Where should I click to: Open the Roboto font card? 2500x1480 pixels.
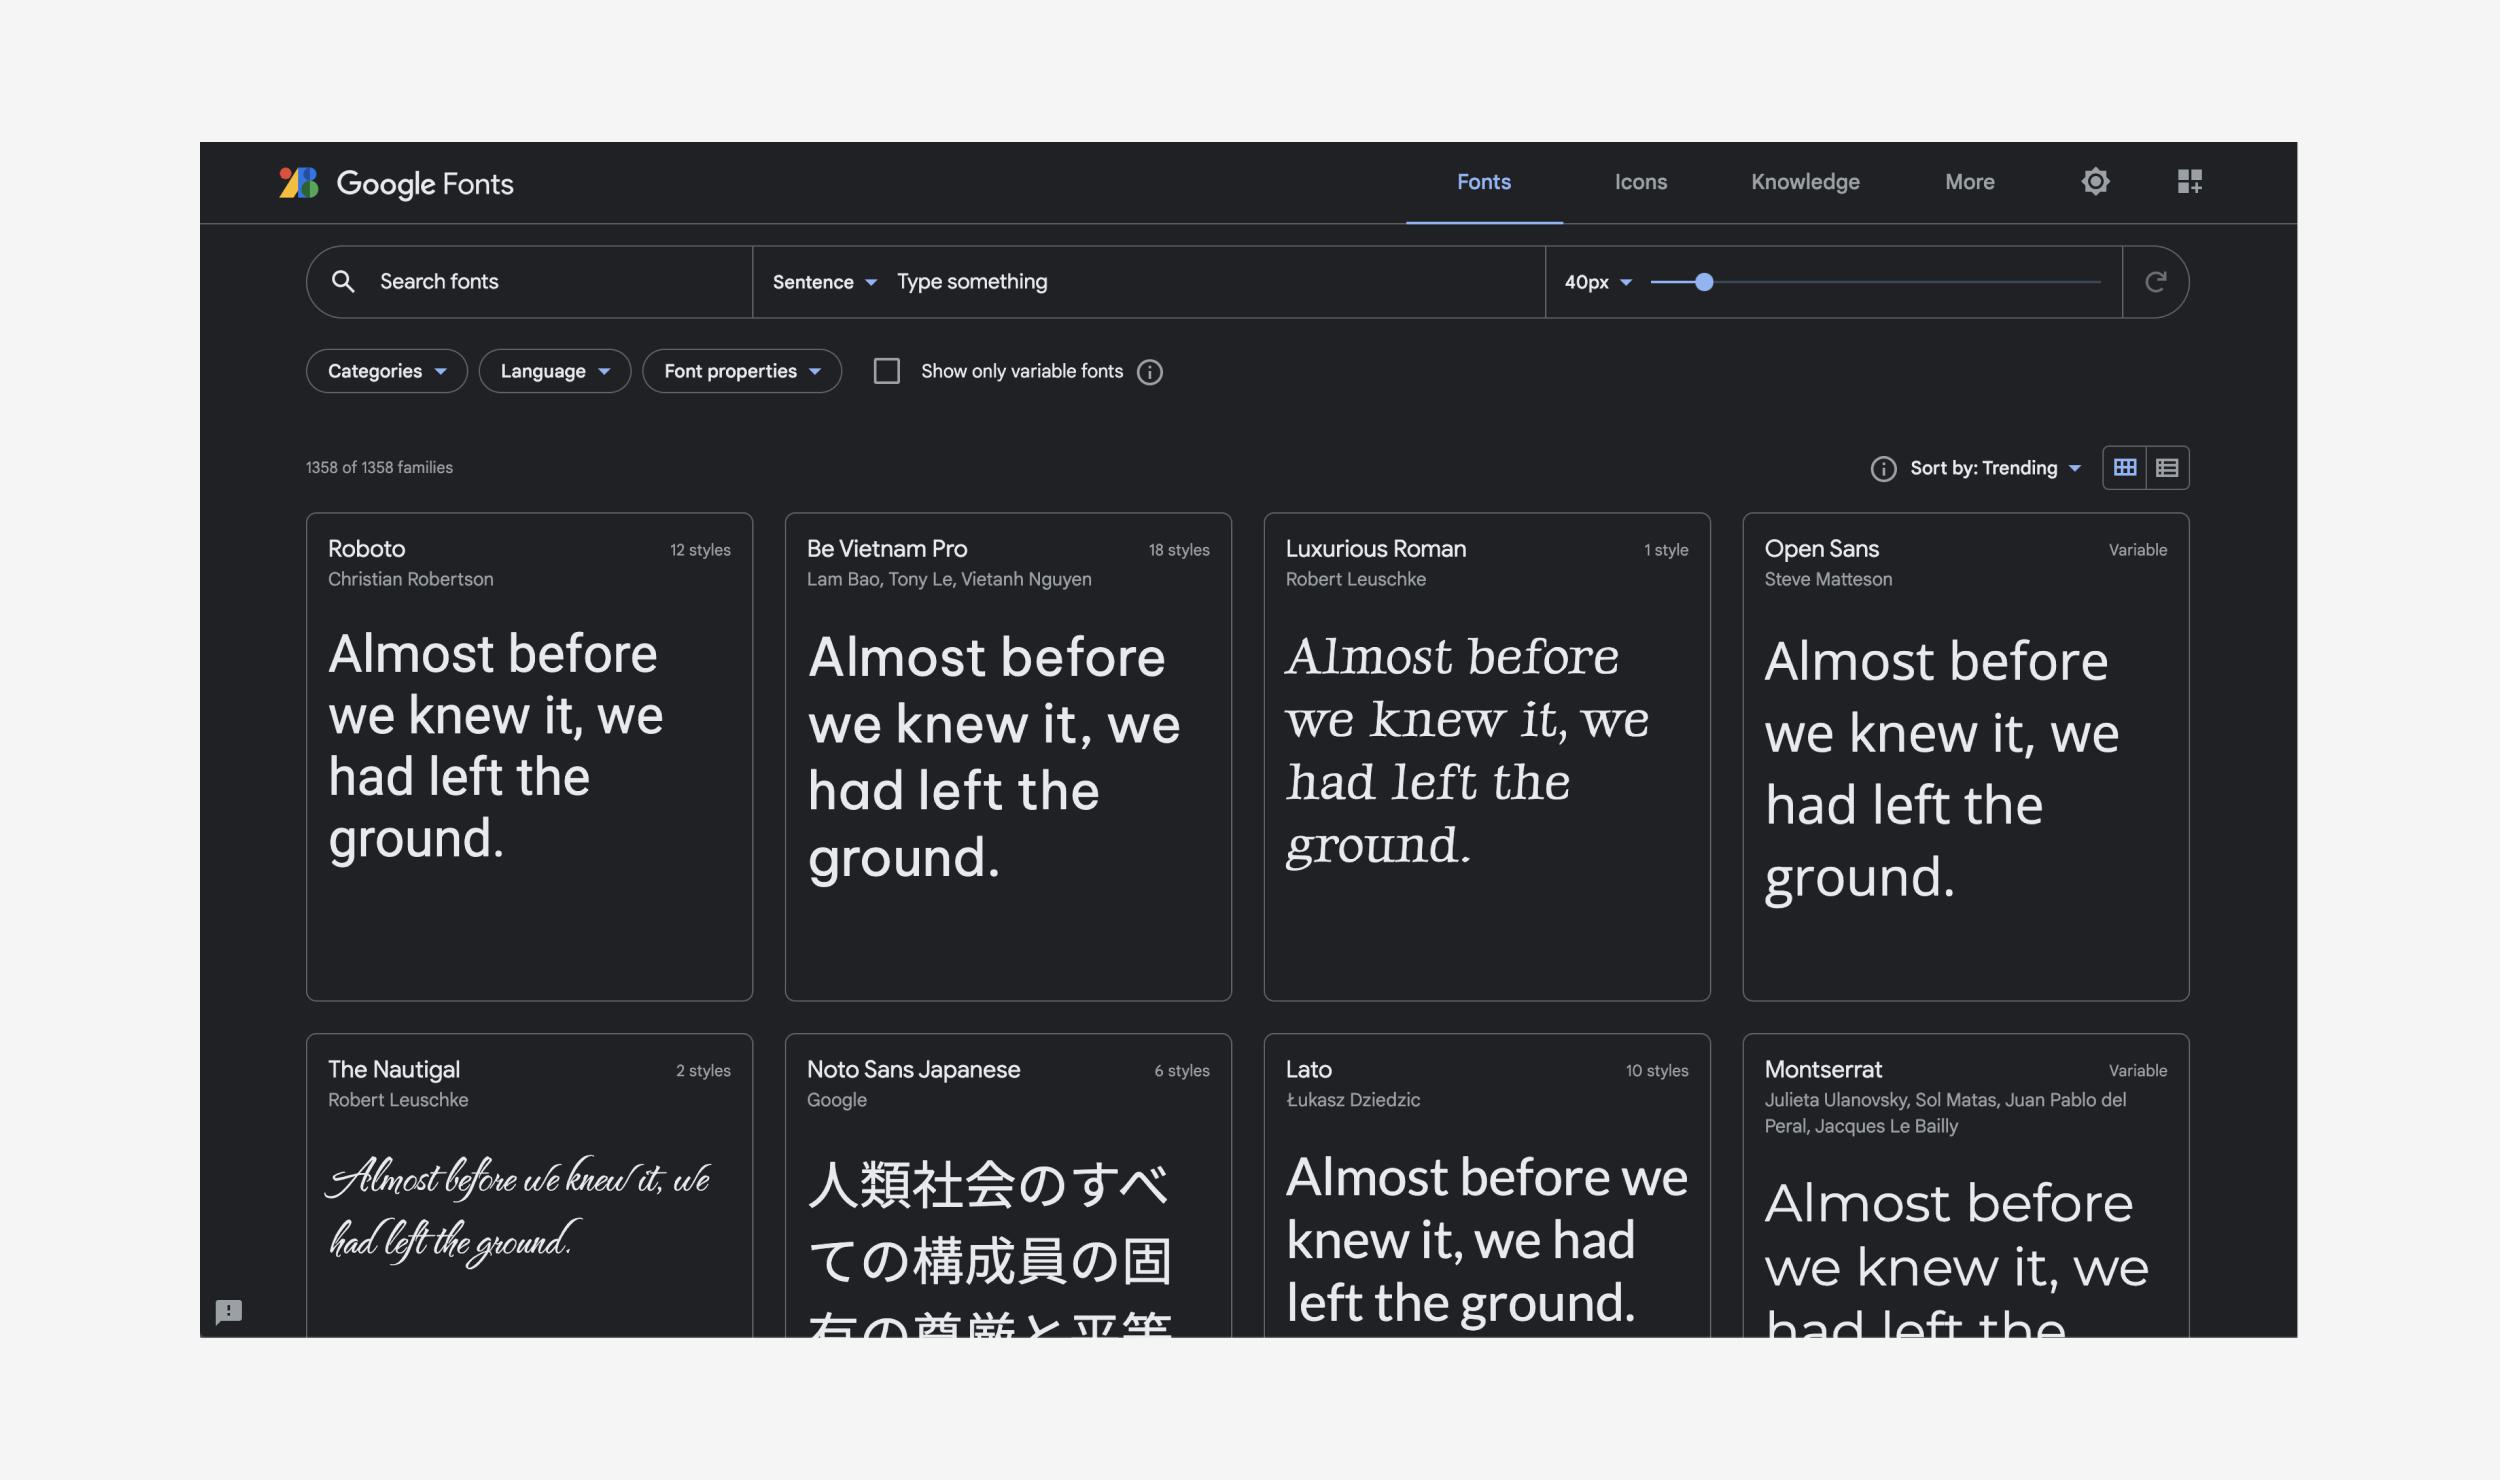pos(529,757)
